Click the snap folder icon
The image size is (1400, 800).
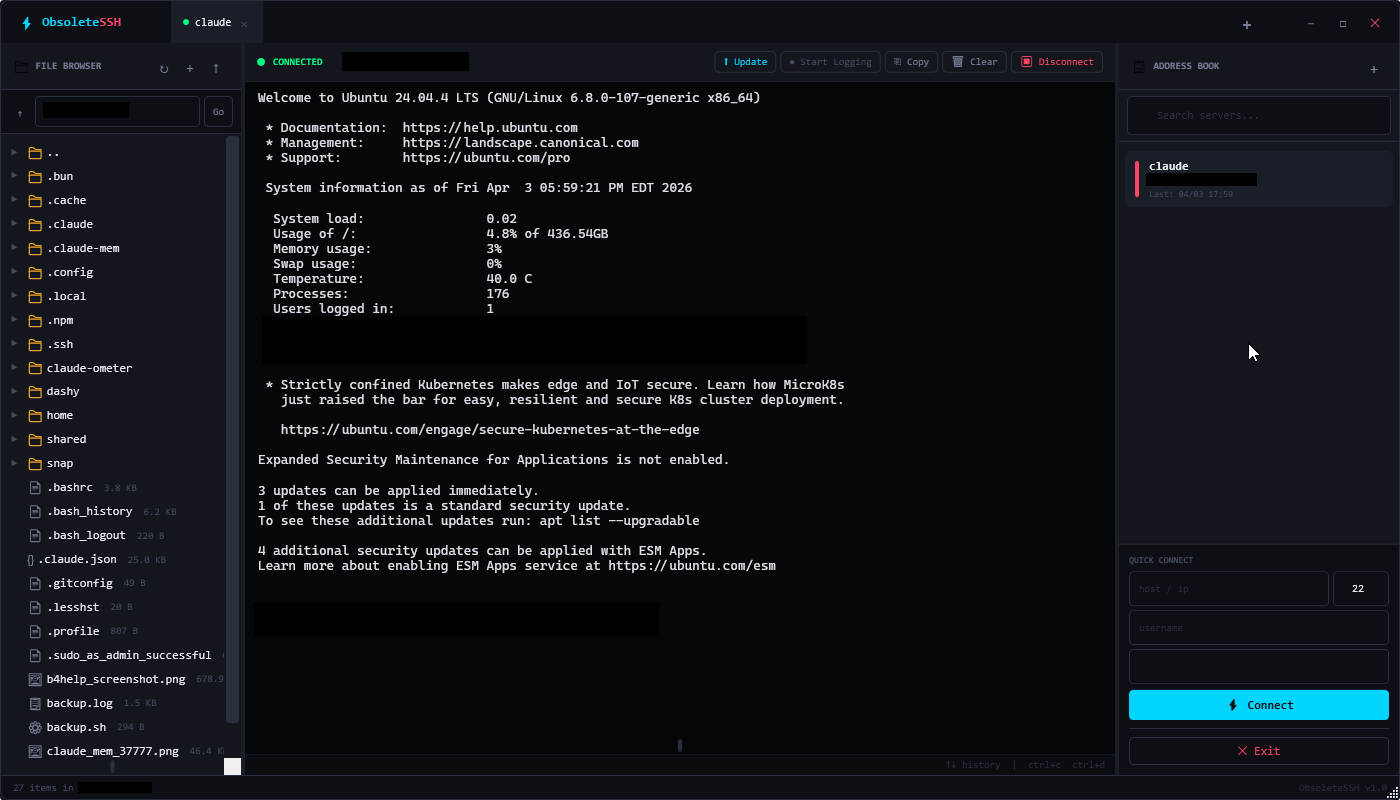[36, 464]
